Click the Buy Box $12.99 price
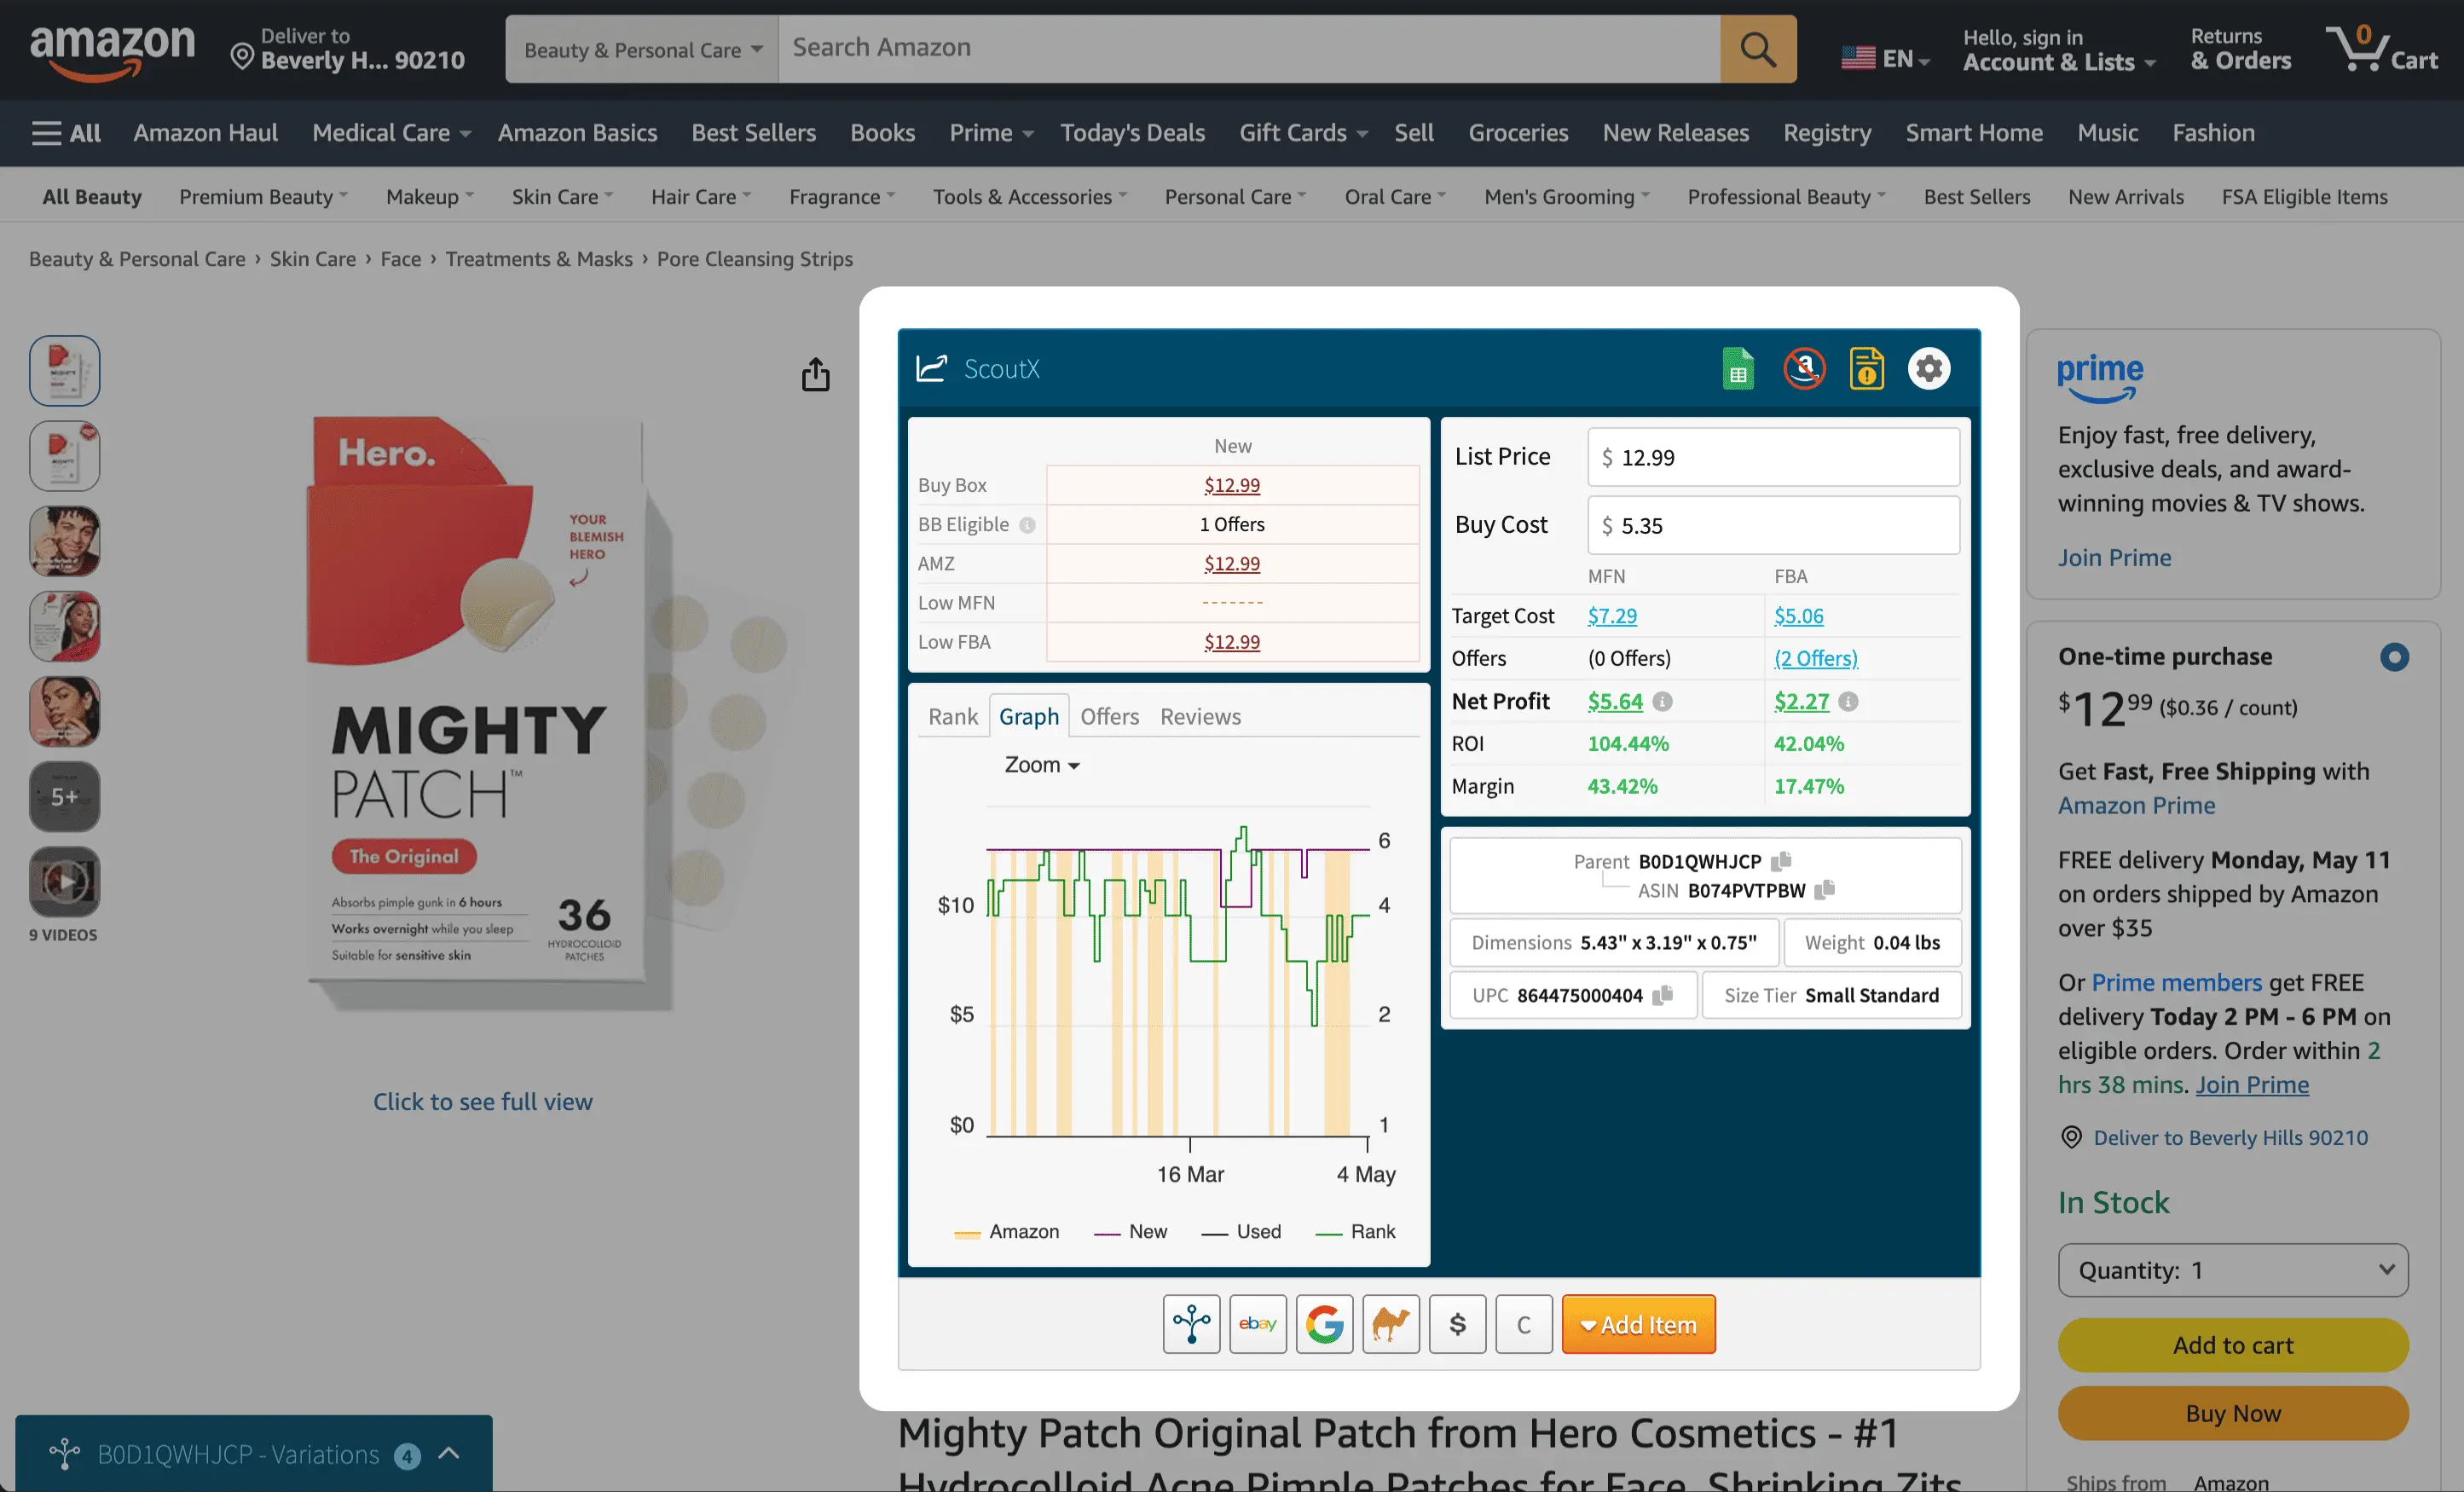2464x1492 pixels. [x=1231, y=485]
